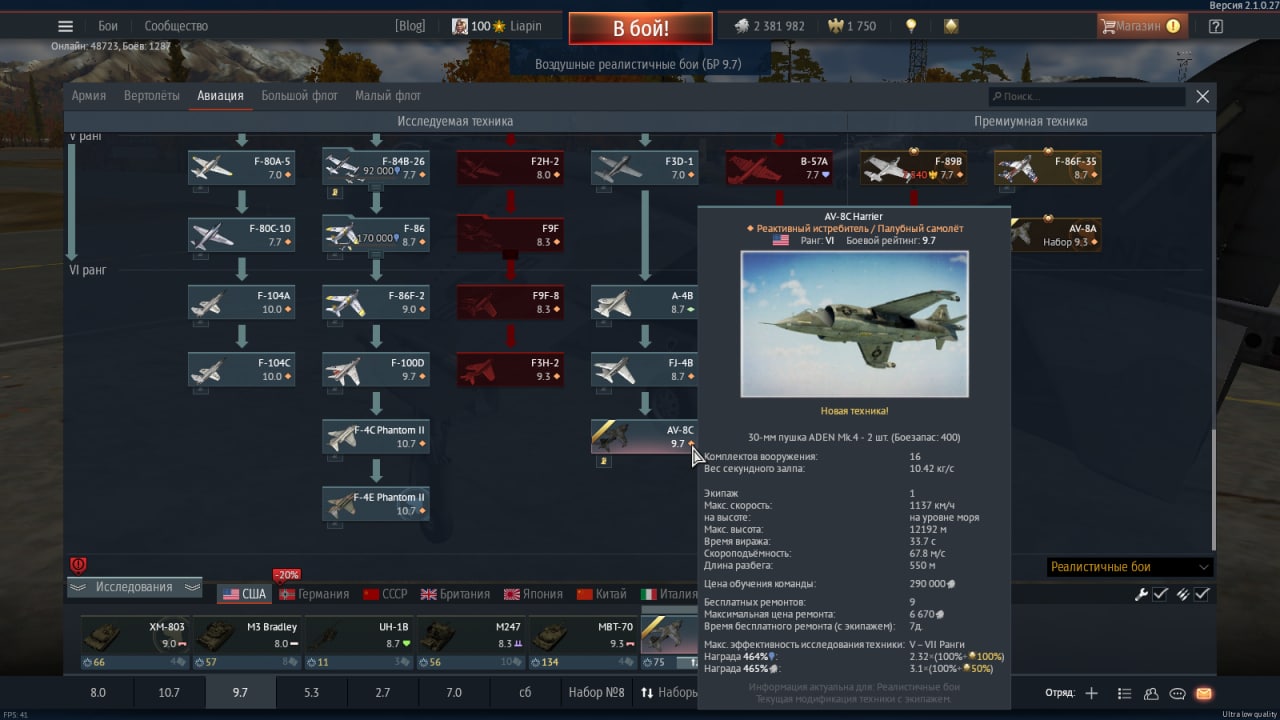Select the F-86F-2 aircraft card
This screenshot has width=1280, height=720.
pyautogui.click(x=376, y=302)
